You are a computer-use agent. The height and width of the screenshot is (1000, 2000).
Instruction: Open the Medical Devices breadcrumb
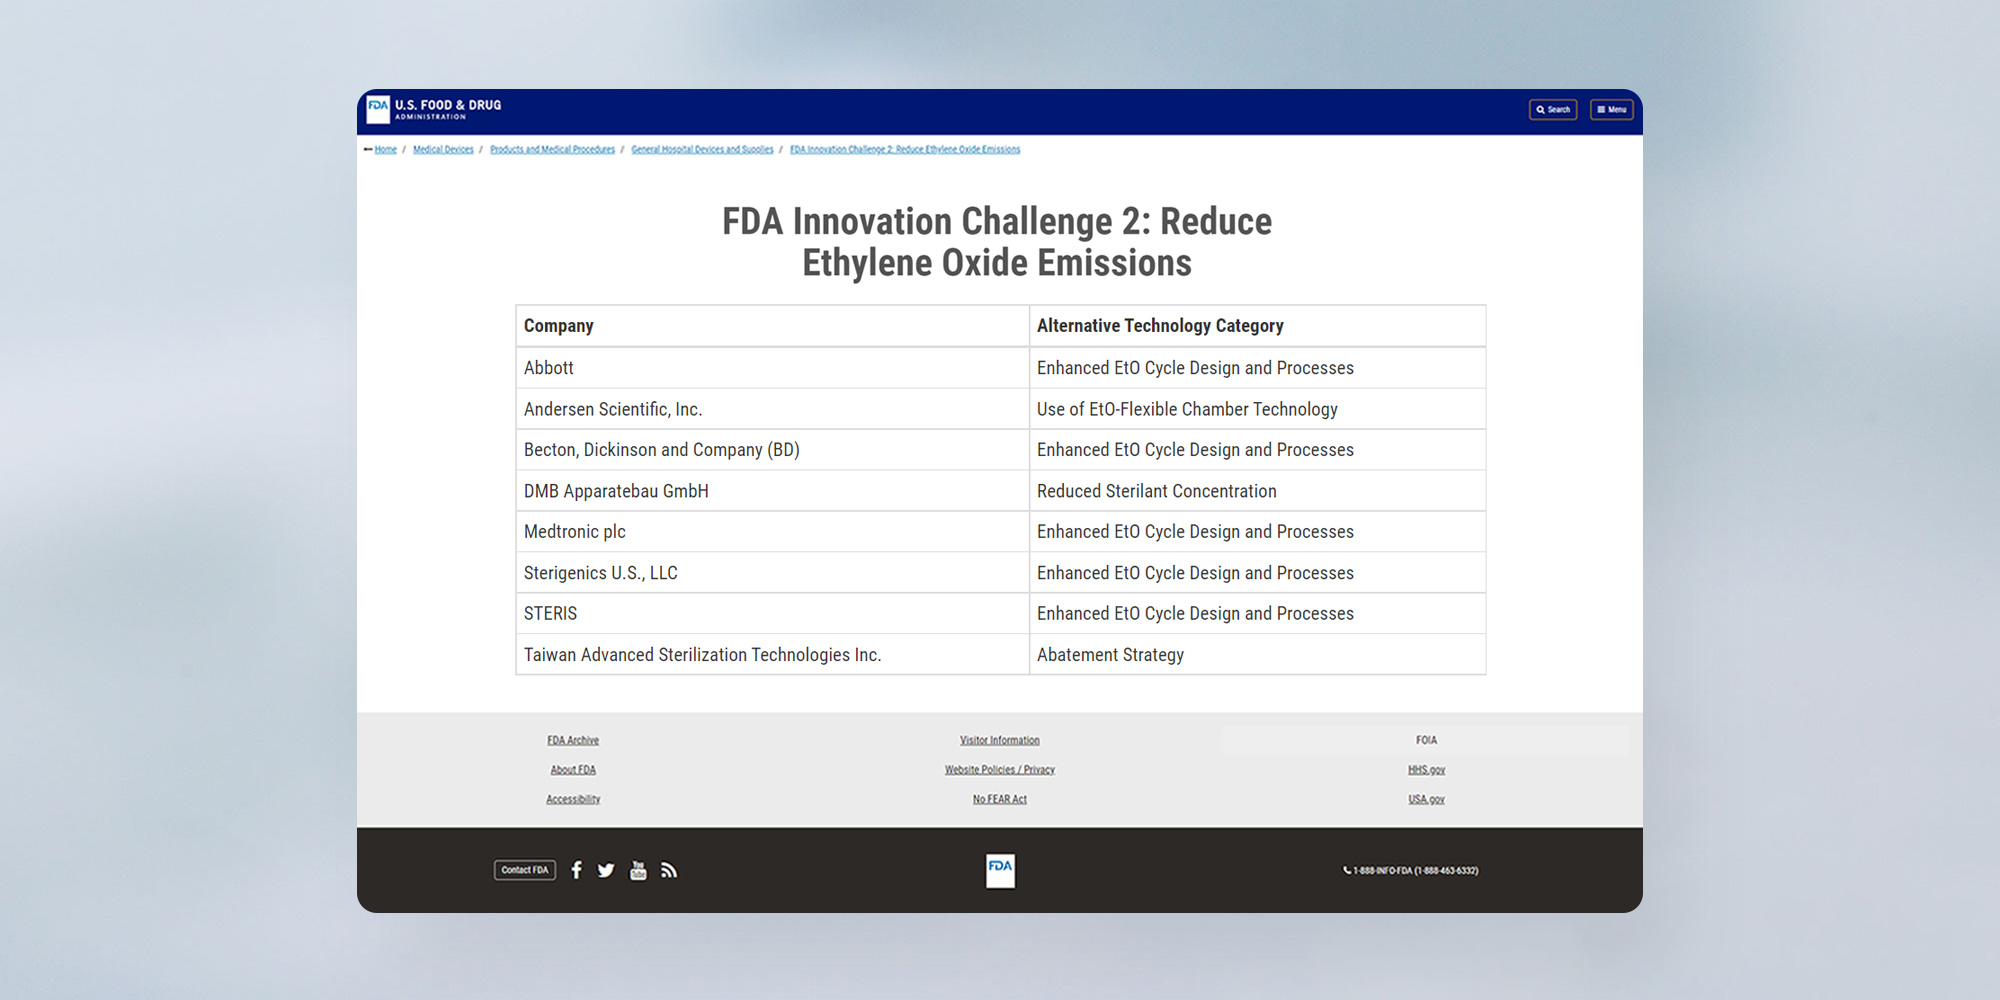click(443, 149)
